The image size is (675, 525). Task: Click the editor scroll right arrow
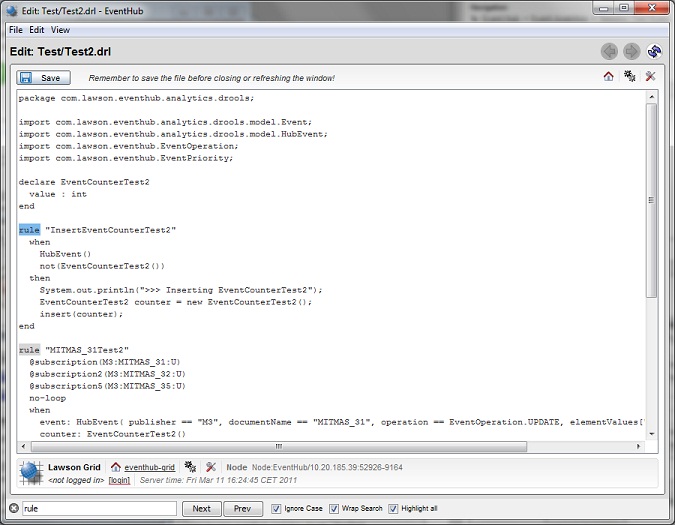pyautogui.click(x=639, y=446)
